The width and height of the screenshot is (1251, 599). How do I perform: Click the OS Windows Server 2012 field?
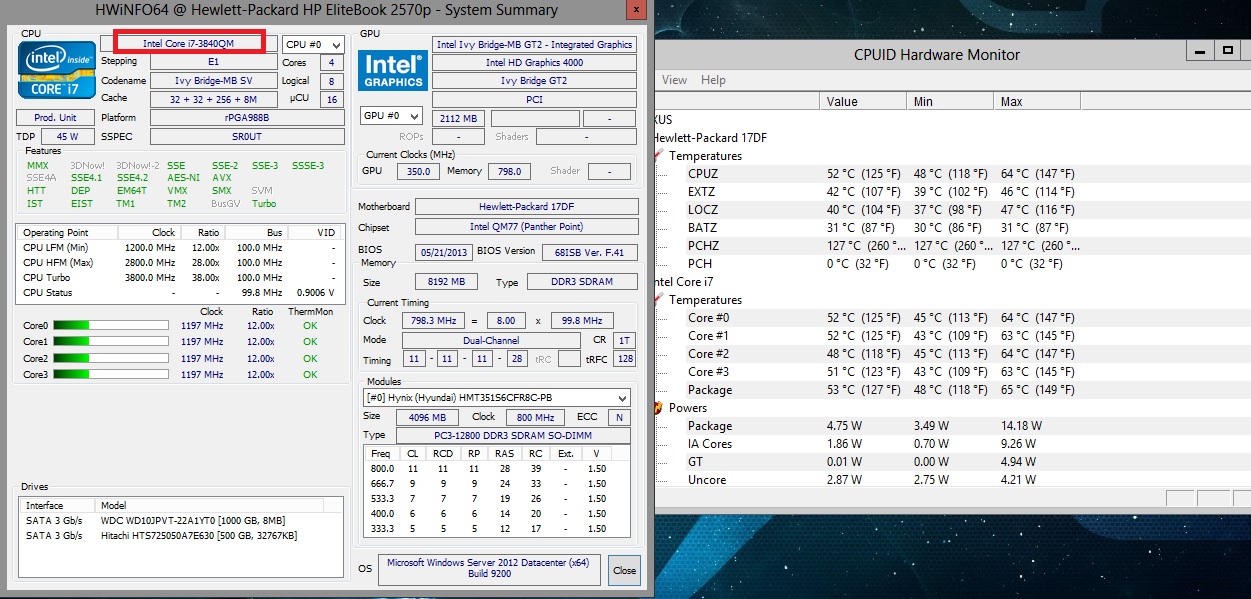coord(489,569)
